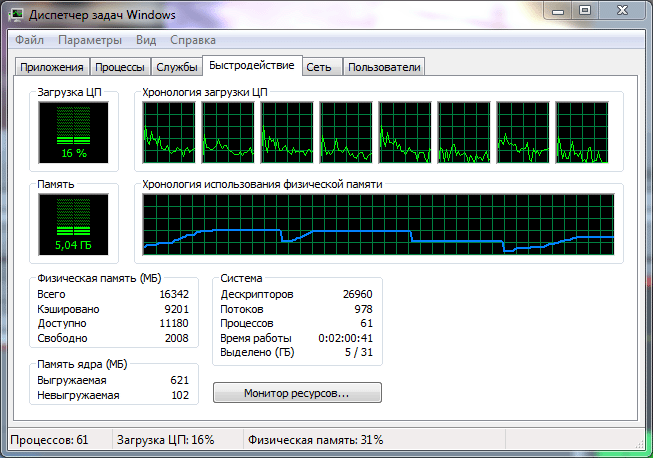Switch to the Службы tab
This screenshot has height=458, width=653.
point(177,67)
